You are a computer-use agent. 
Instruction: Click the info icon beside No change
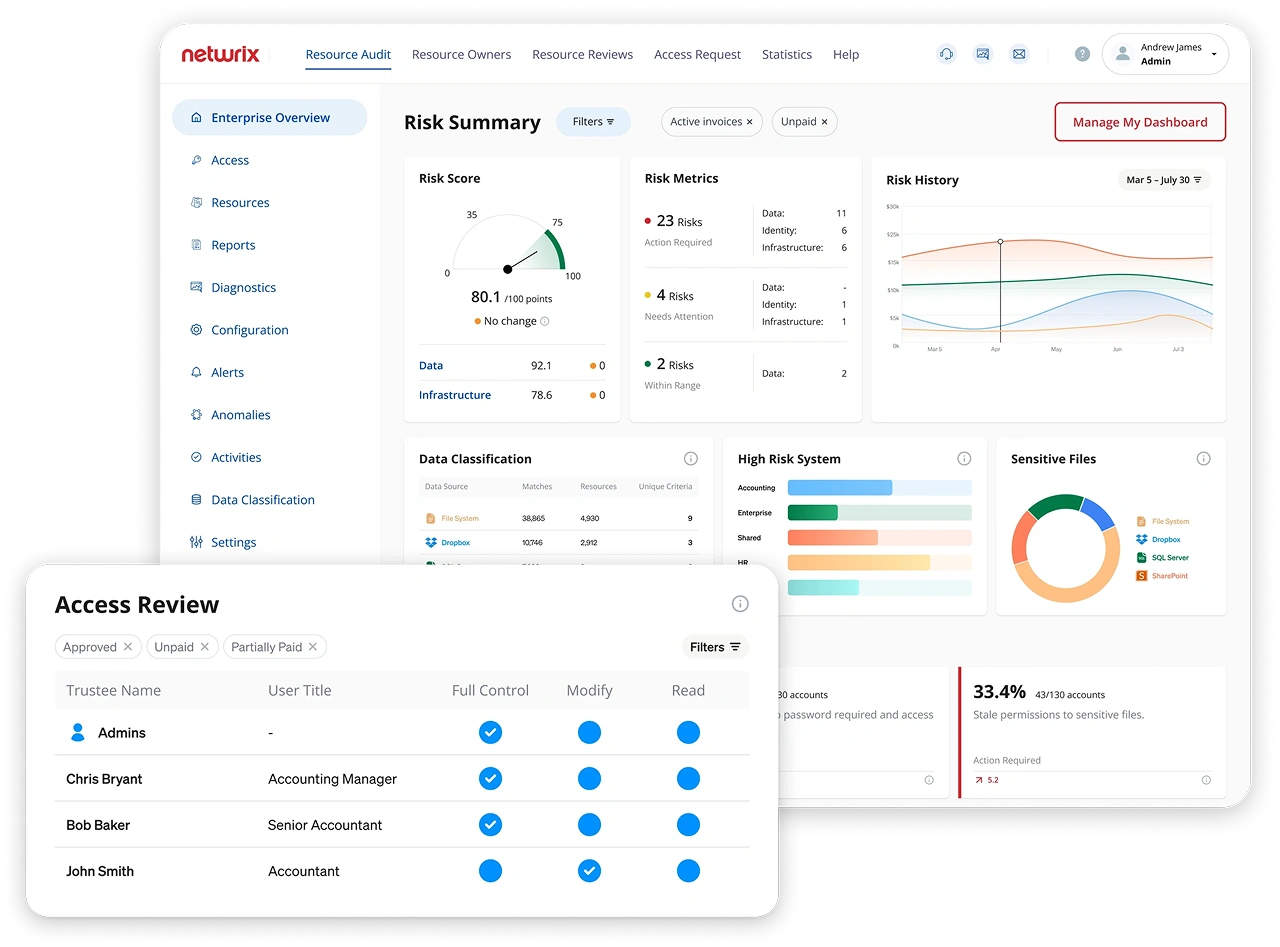pyautogui.click(x=545, y=321)
